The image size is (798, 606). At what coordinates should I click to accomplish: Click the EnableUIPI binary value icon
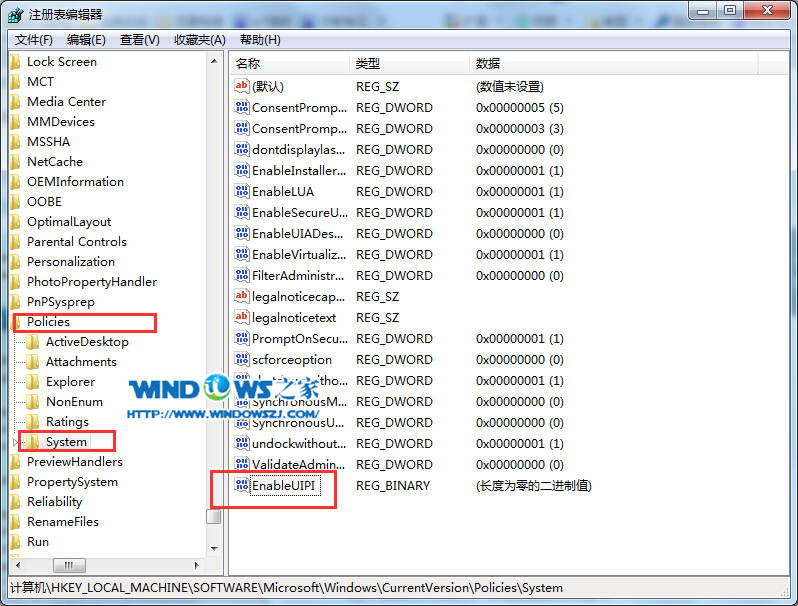point(241,485)
